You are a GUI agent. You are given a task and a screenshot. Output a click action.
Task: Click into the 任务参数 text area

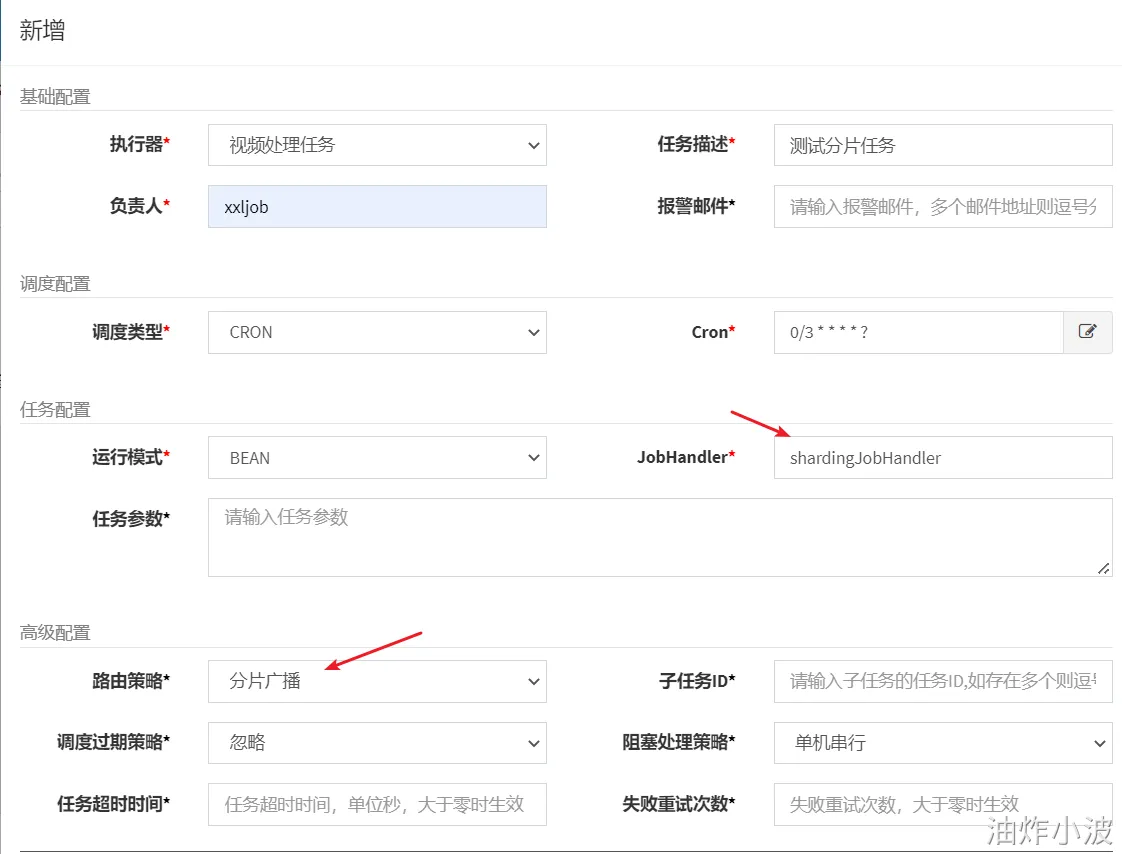(660, 538)
